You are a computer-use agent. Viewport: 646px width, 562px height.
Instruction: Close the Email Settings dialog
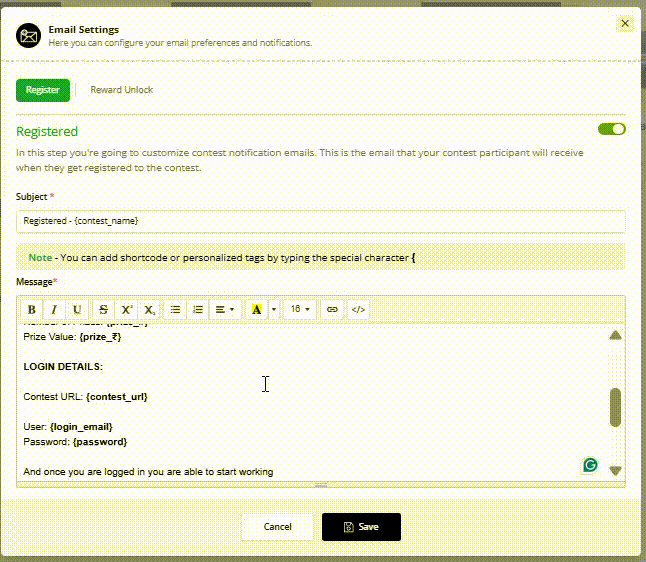pyautogui.click(x=625, y=23)
